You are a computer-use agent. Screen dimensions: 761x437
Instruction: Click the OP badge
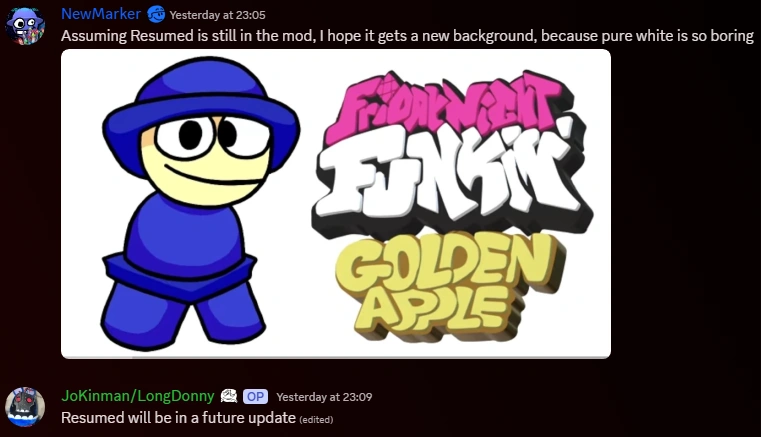click(255, 397)
